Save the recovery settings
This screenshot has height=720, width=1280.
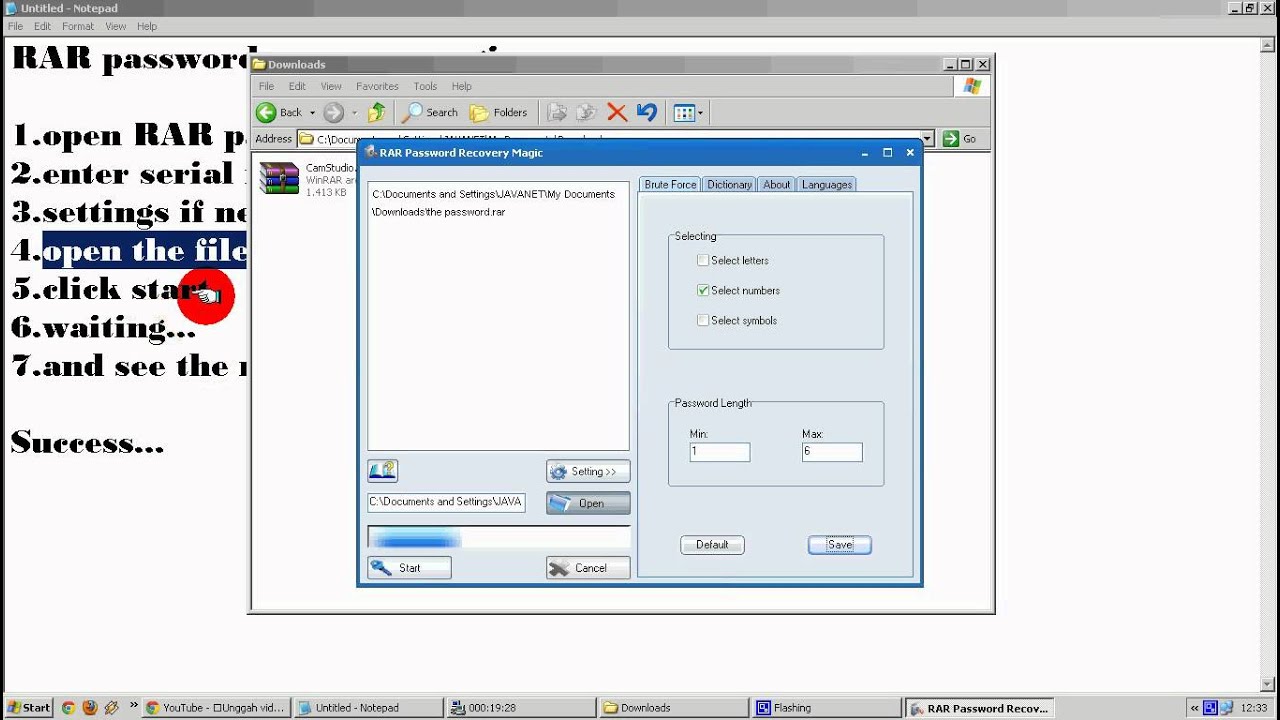click(840, 545)
